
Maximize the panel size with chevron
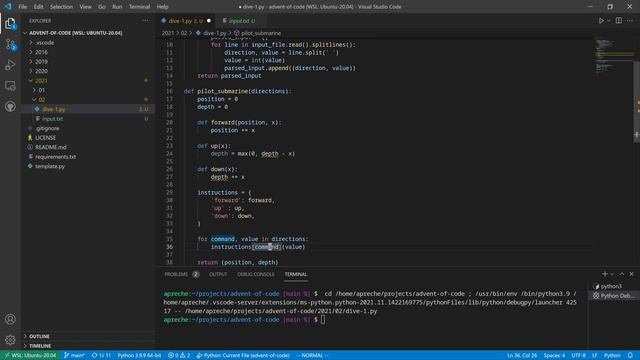click(x=622, y=274)
